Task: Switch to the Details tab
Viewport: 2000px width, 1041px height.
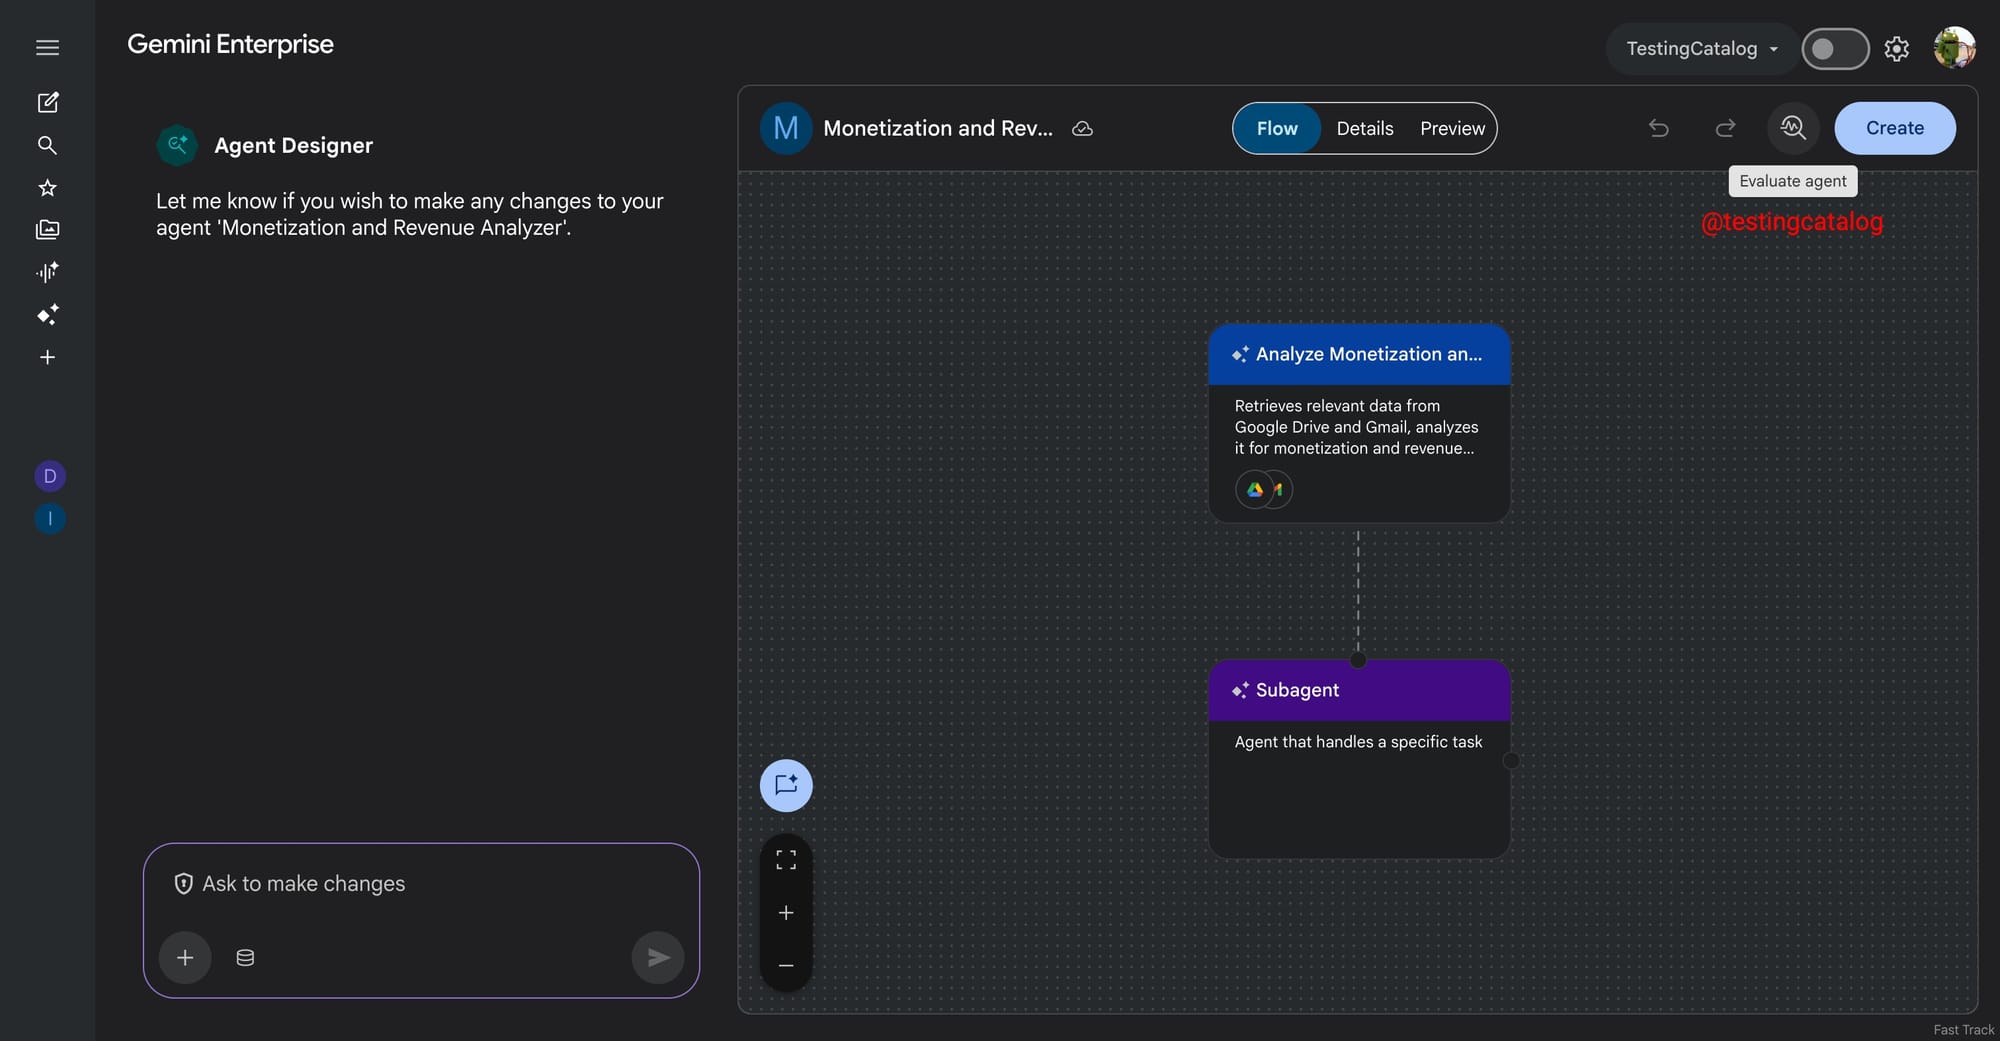Action: point(1364,128)
